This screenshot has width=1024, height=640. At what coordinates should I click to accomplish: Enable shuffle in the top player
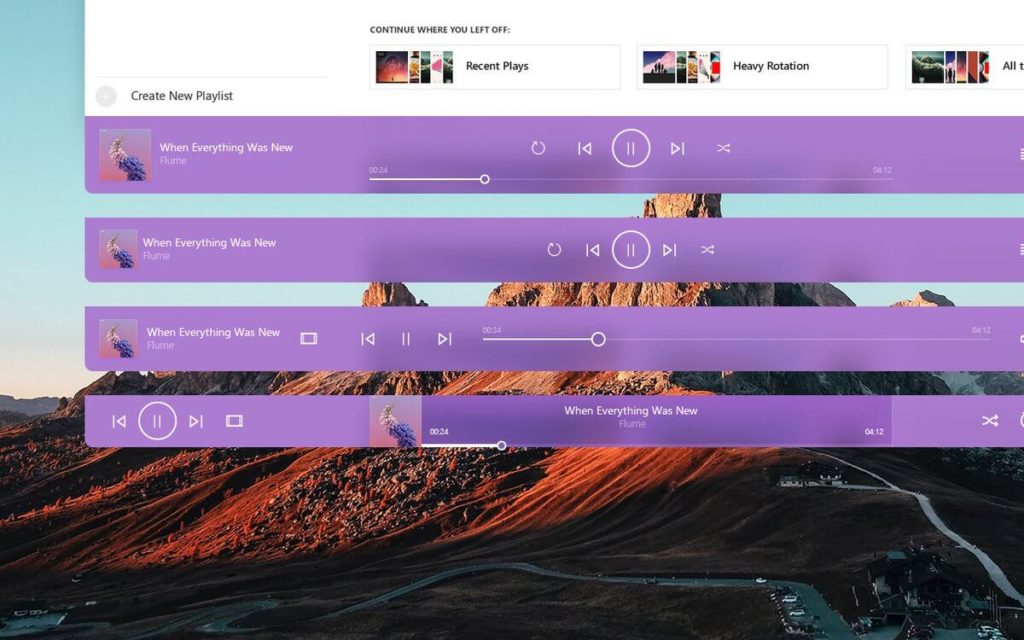coord(724,147)
